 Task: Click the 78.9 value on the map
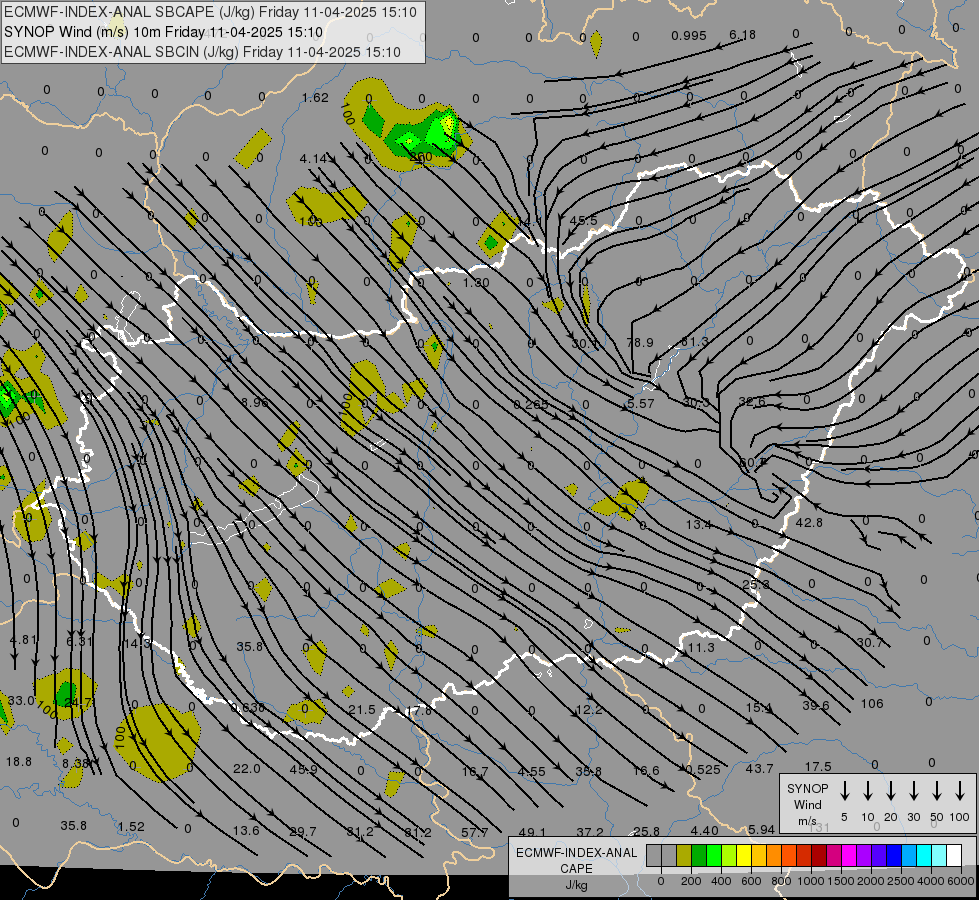click(x=640, y=342)
